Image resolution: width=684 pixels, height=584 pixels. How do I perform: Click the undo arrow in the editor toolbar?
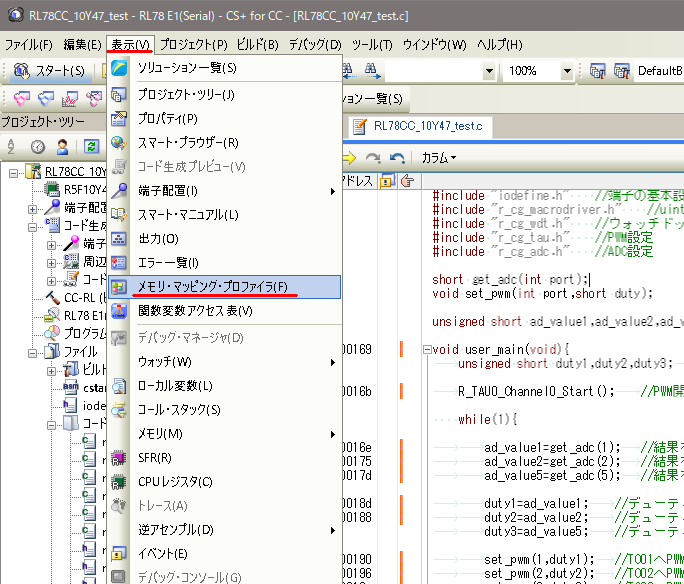pos(397,158)
